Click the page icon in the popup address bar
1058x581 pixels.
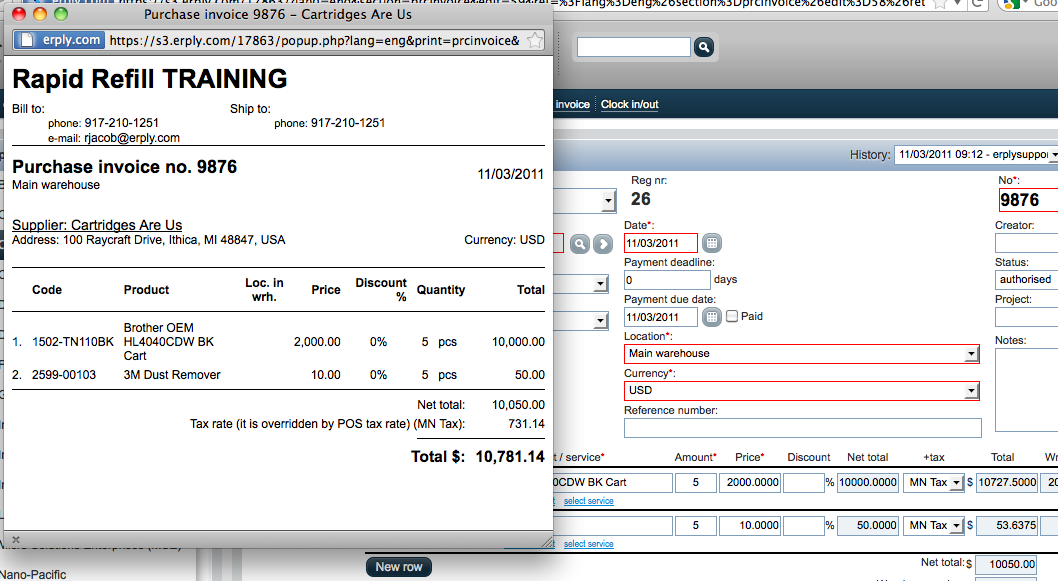click(x=26, y=40)
